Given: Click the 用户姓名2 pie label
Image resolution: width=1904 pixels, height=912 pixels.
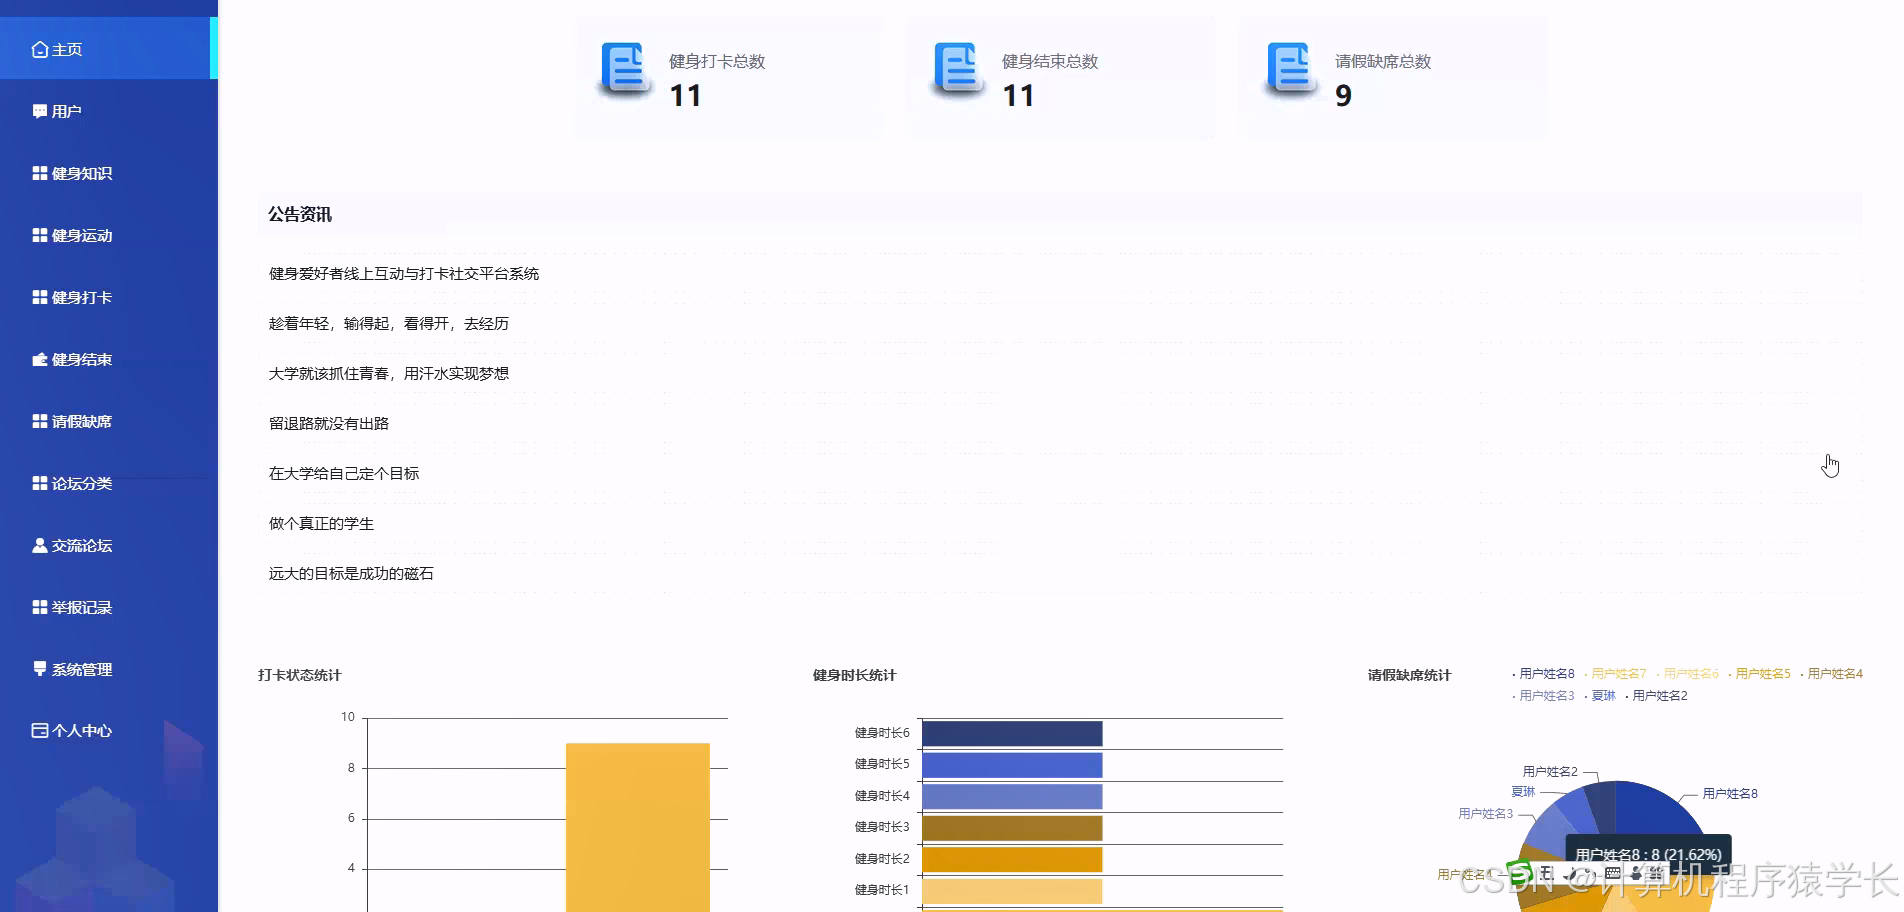Looking at the screenshot, I should tap(1550, 772).
